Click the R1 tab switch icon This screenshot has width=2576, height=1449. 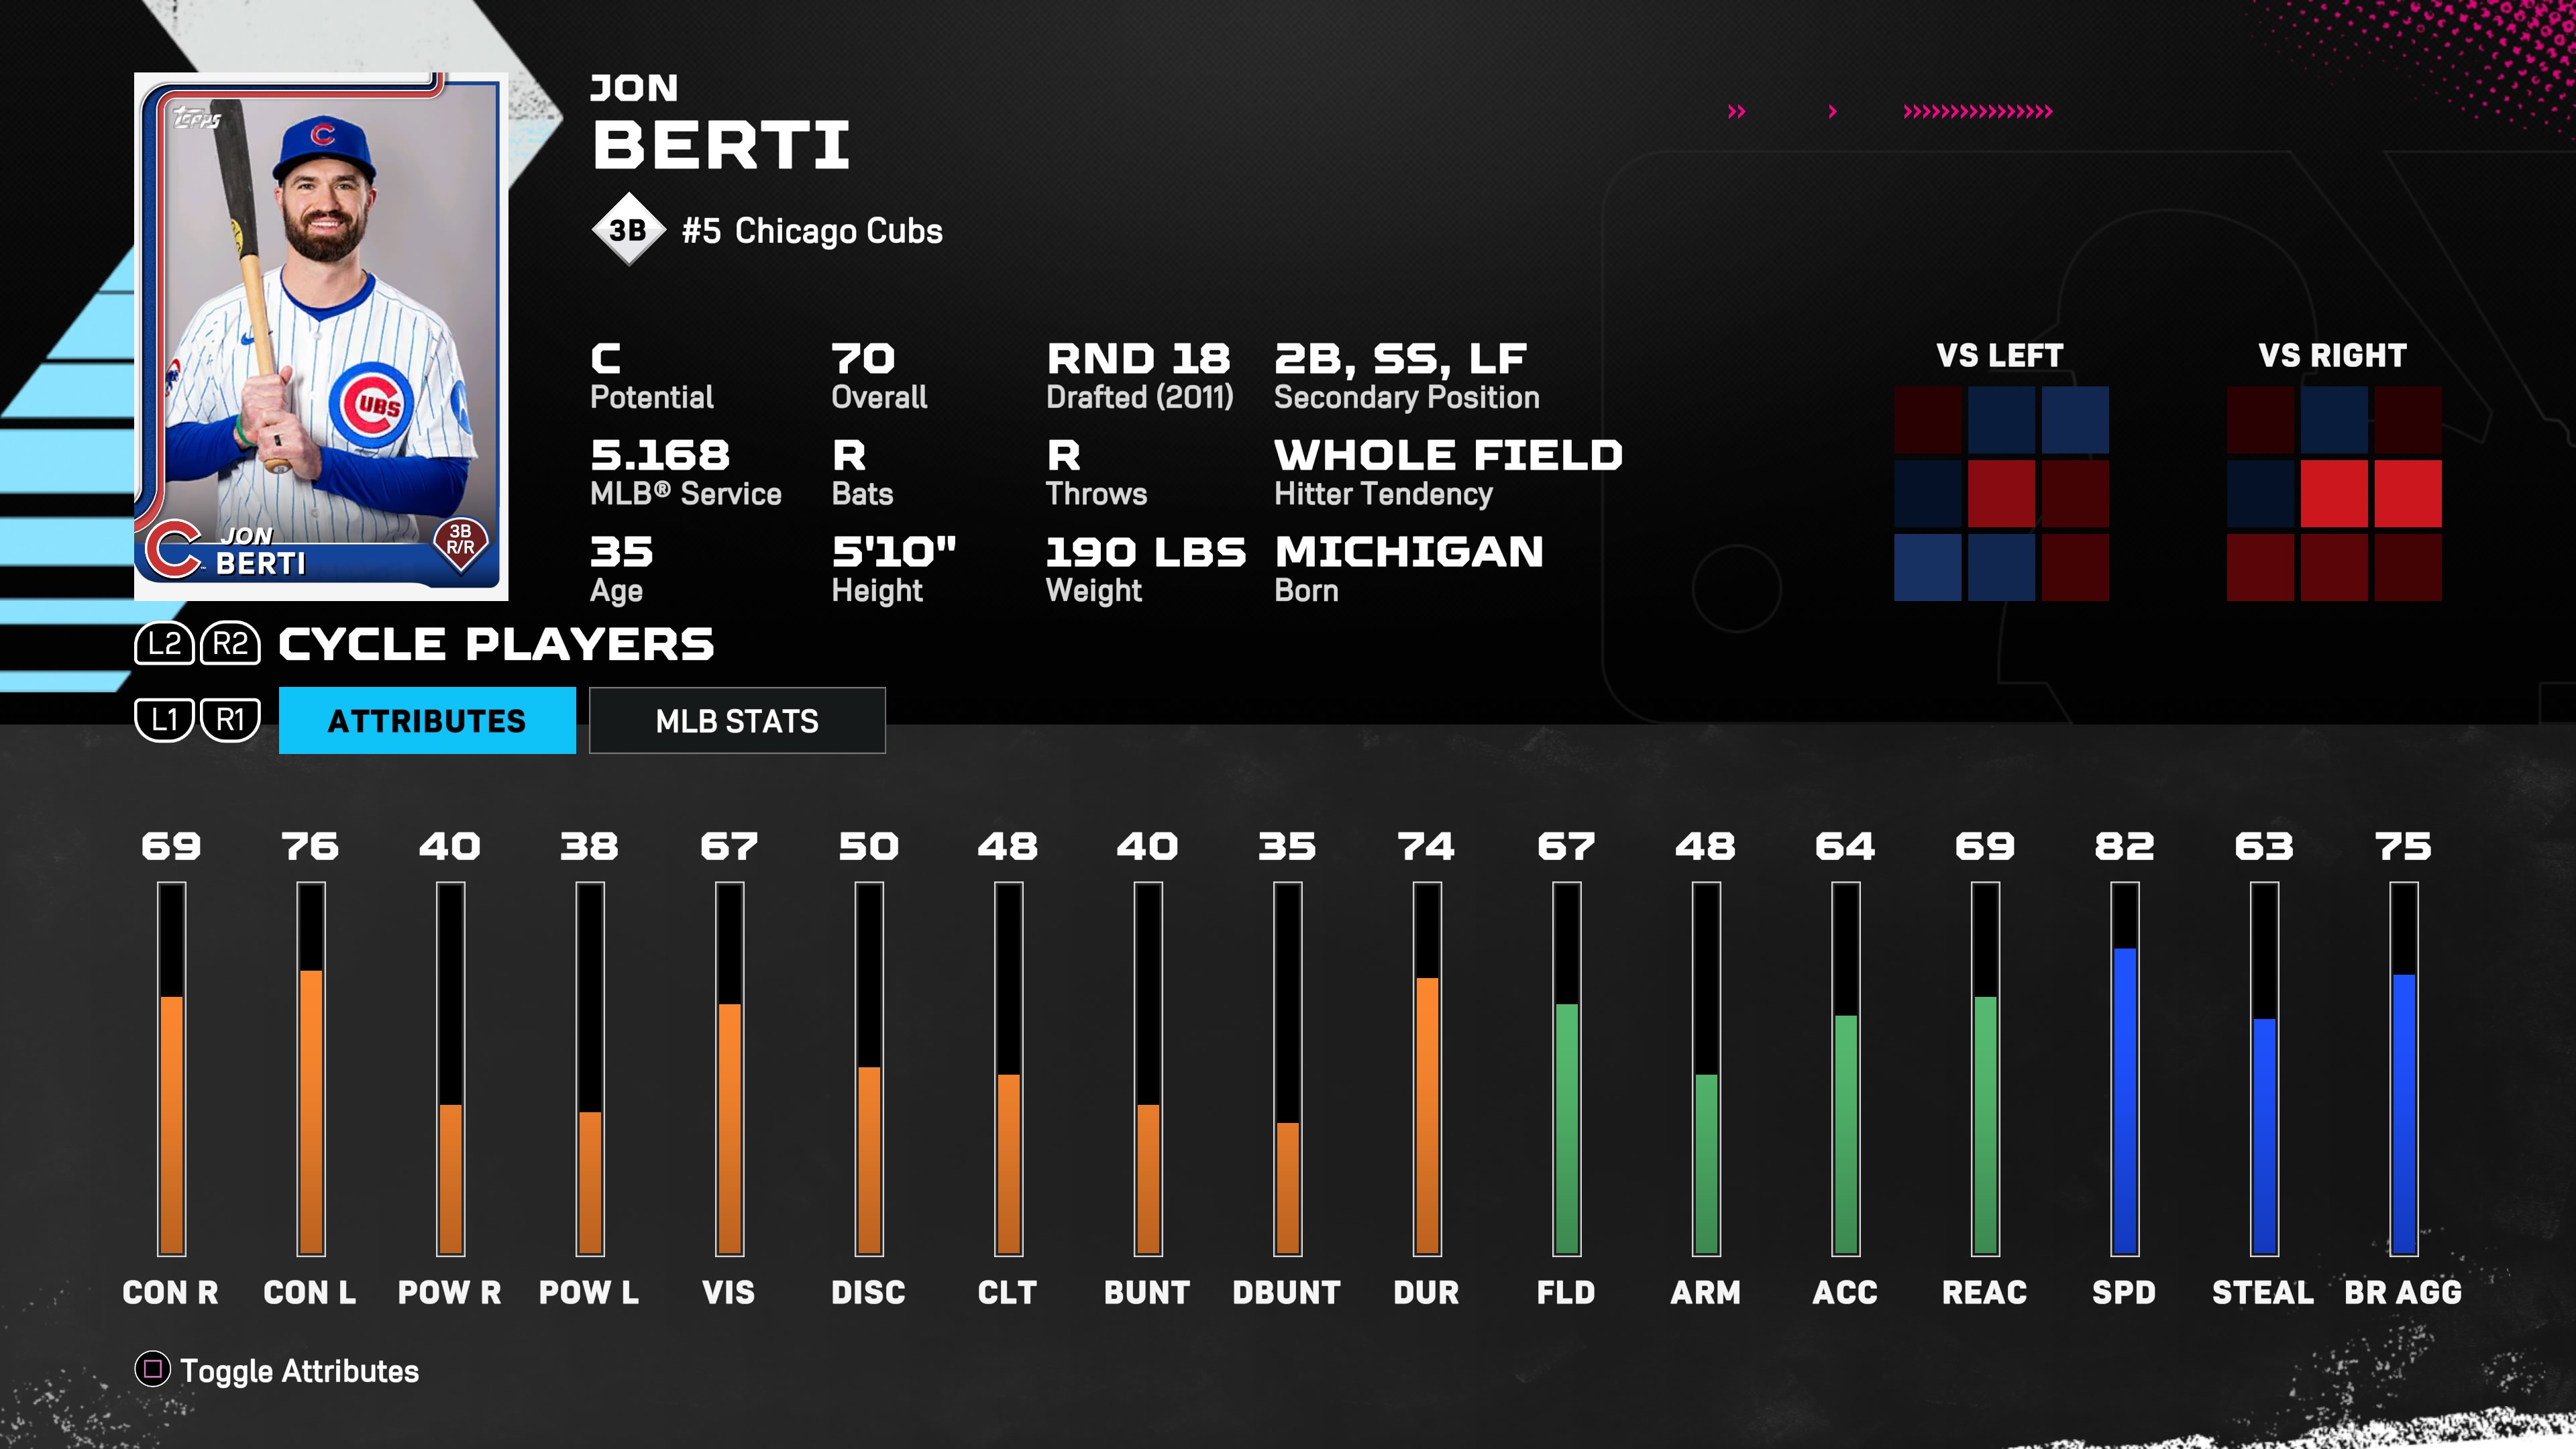click(x=230, y=719)
